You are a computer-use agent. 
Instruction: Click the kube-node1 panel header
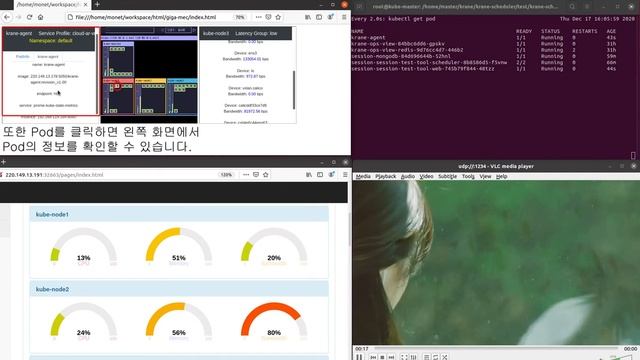click(x=179, y=214)
